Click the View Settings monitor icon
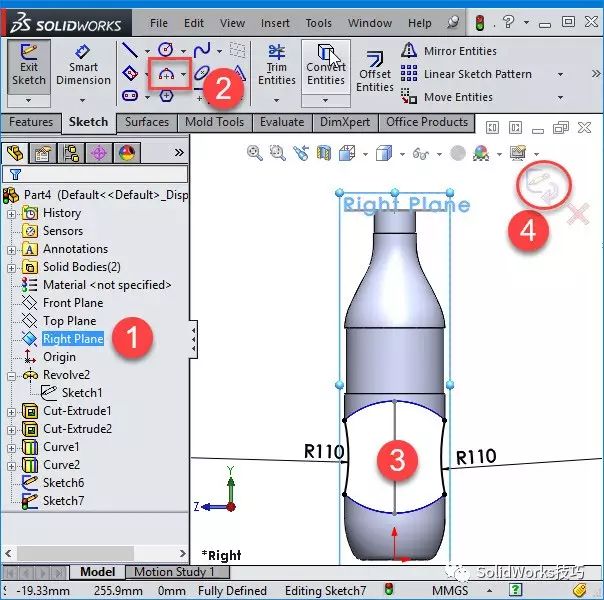604x600 pixels. click(x=518, y=153)
